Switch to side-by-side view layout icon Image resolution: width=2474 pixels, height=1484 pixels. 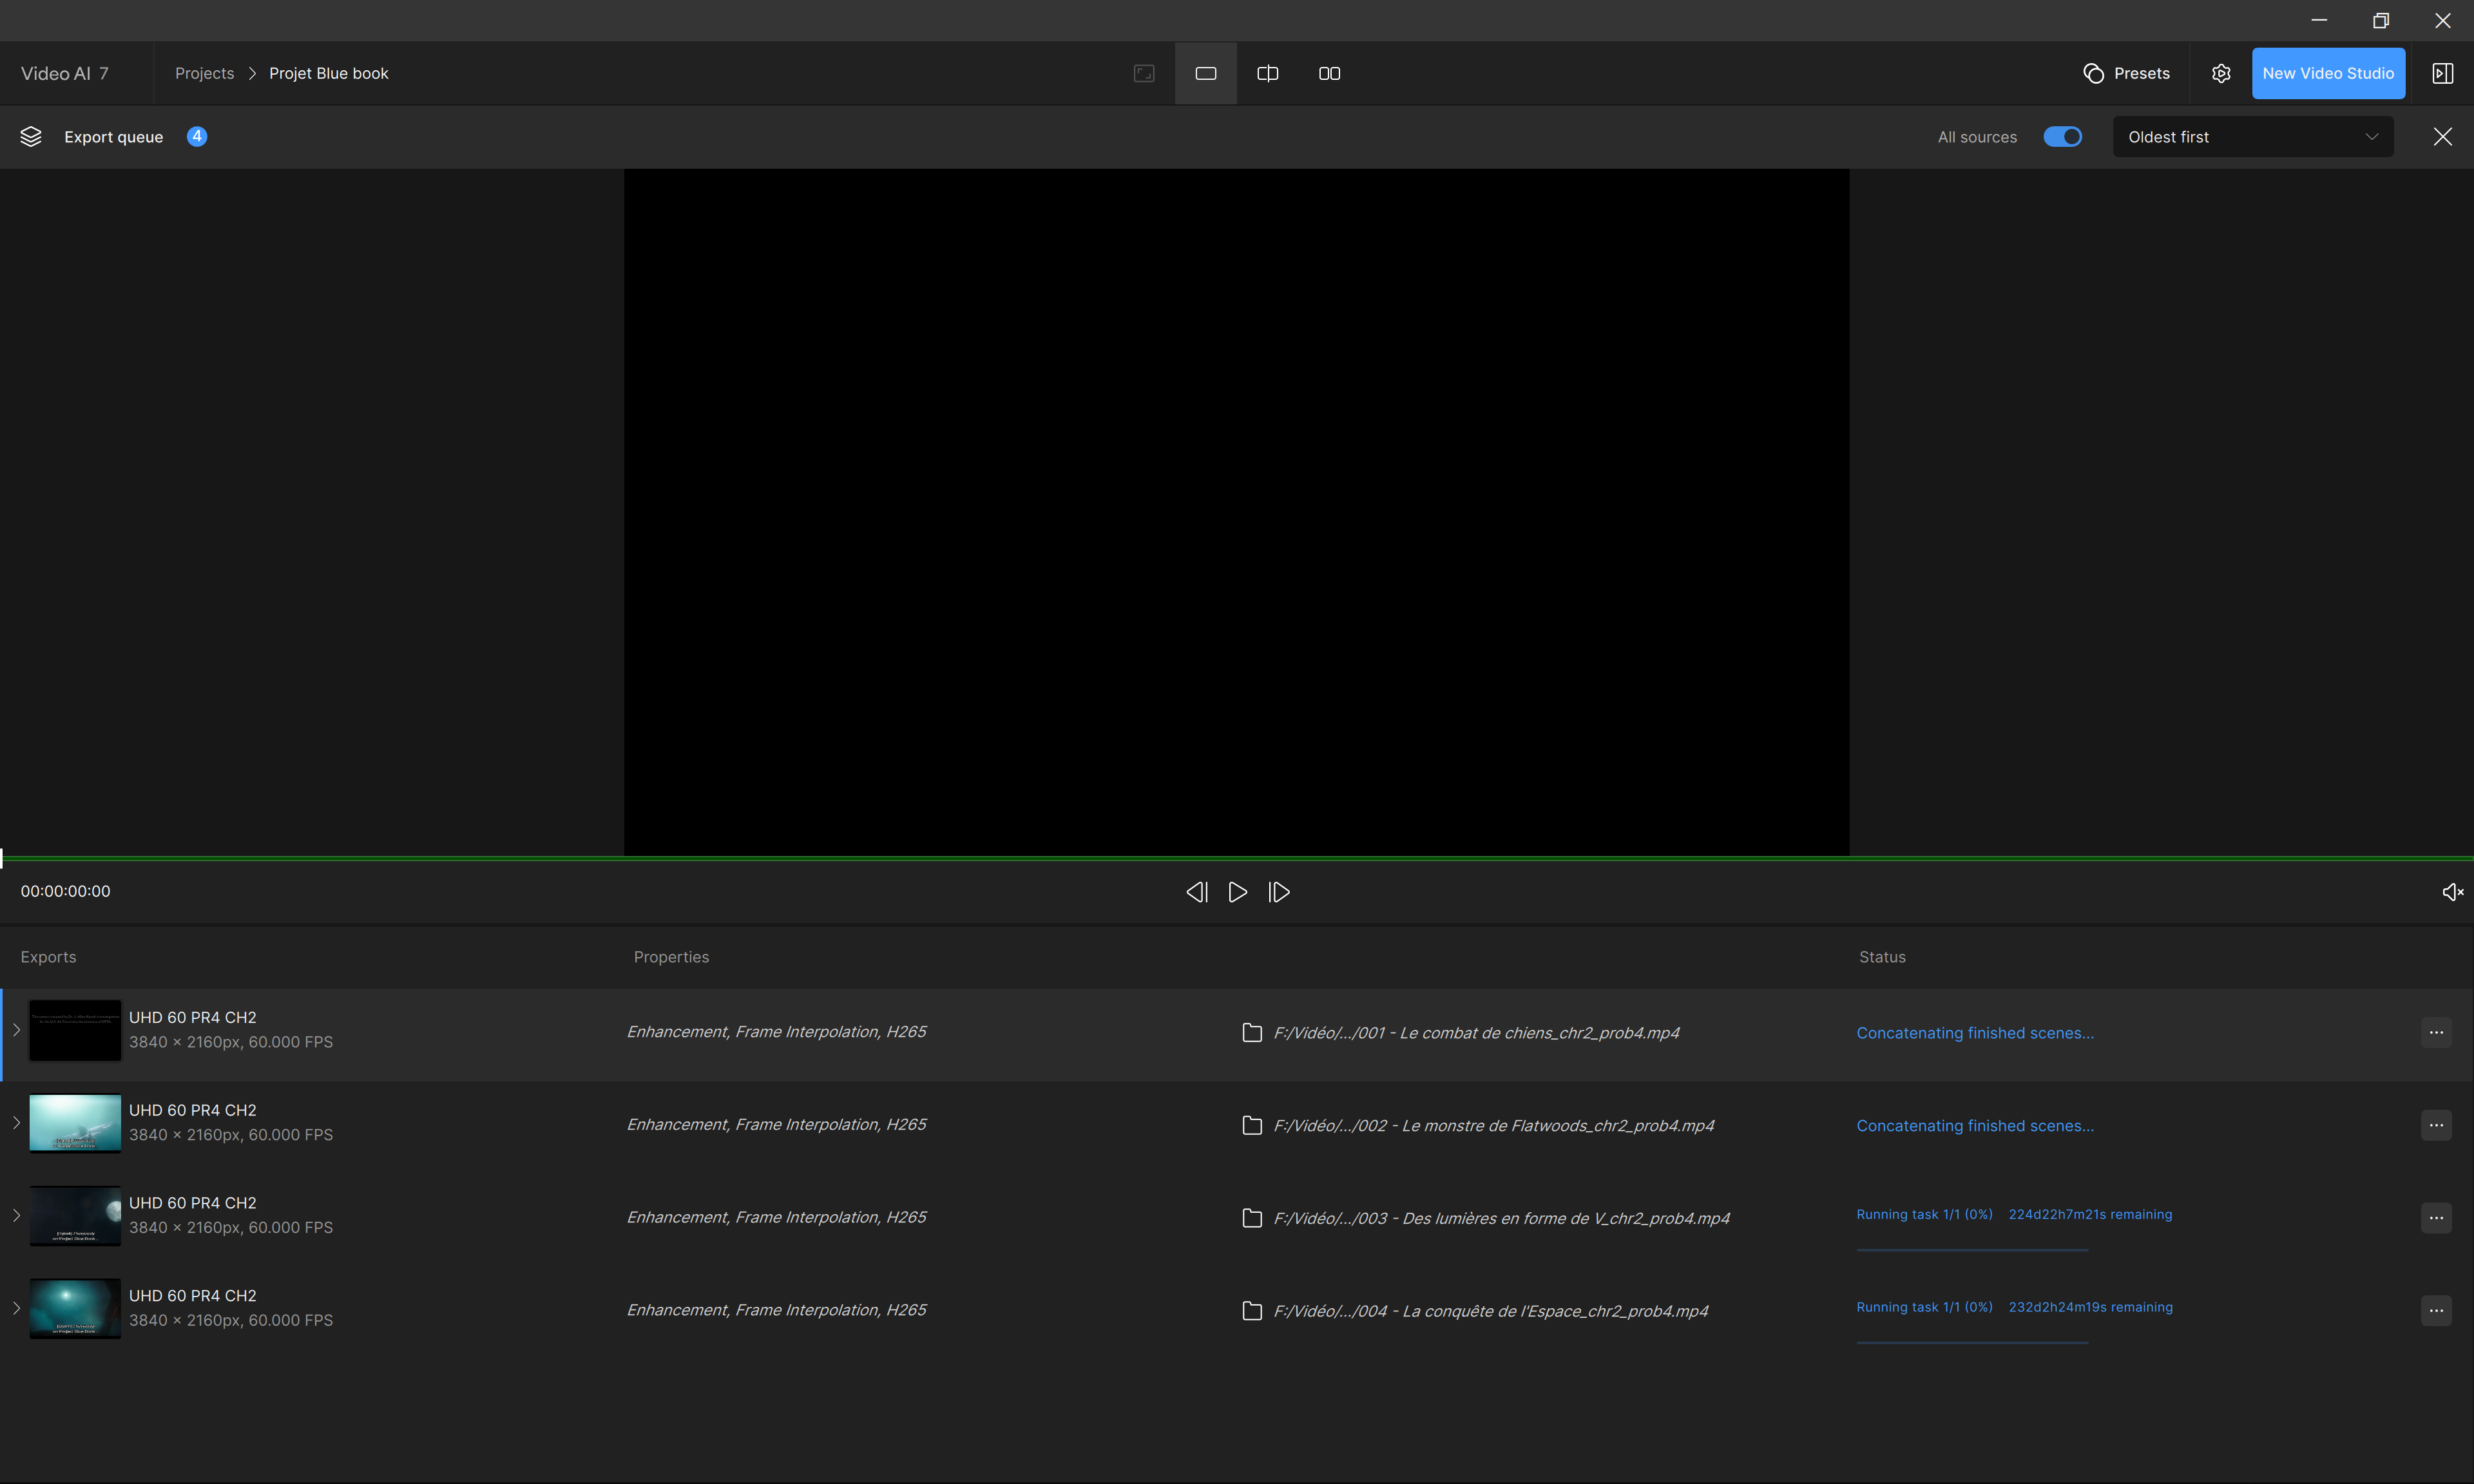pyautogui.click(x=1329, y=73)
